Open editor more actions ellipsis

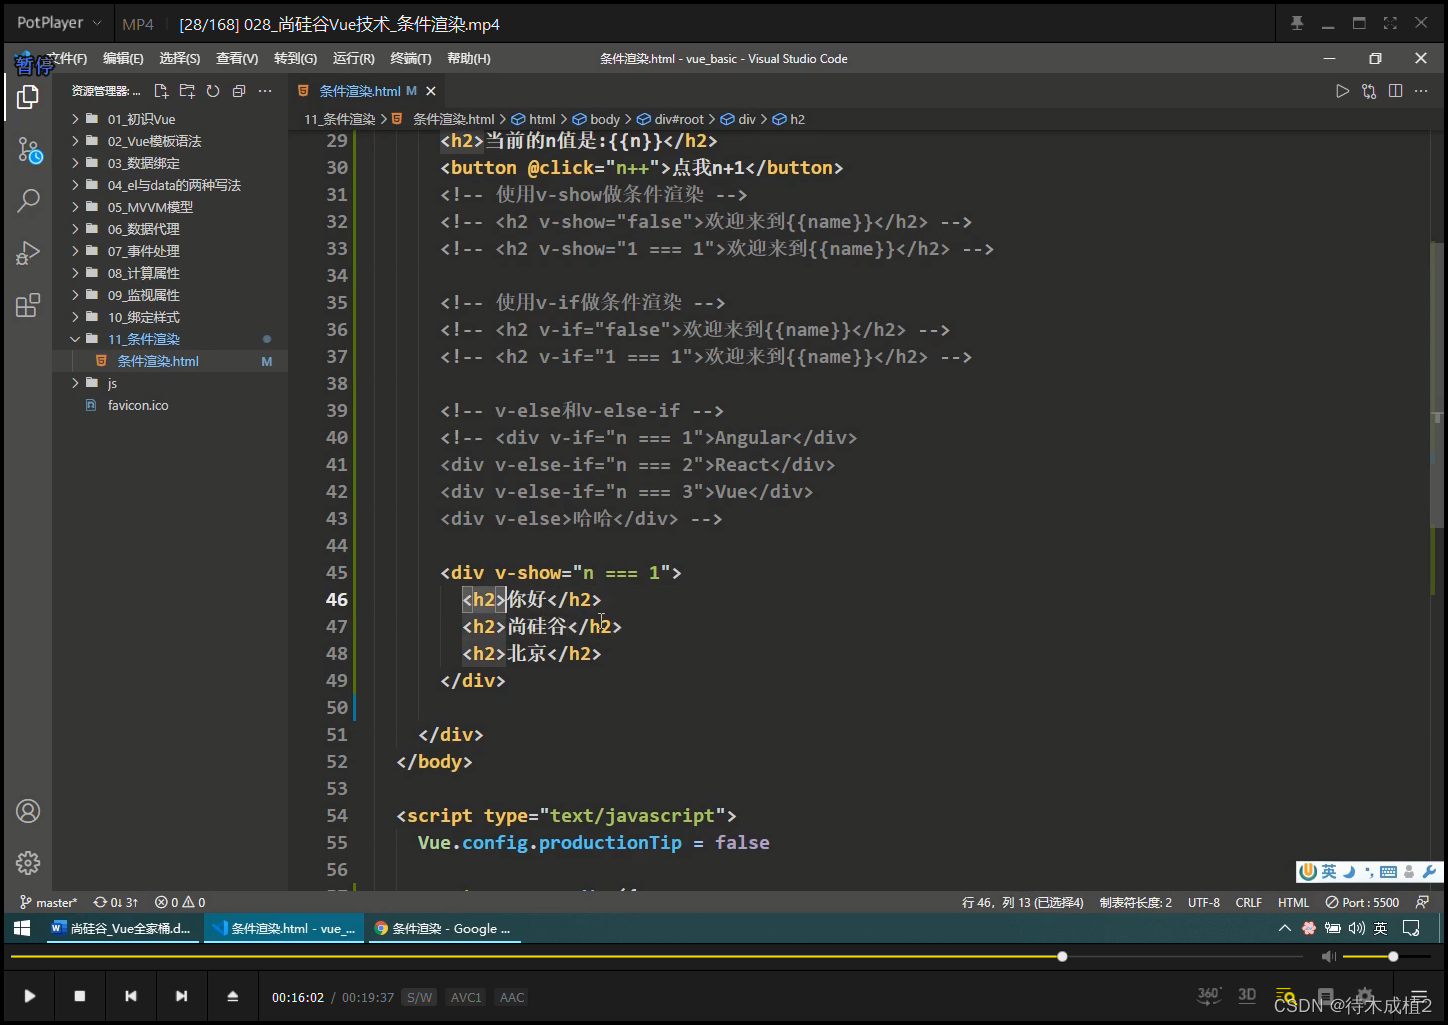[x=1421, y=91]
